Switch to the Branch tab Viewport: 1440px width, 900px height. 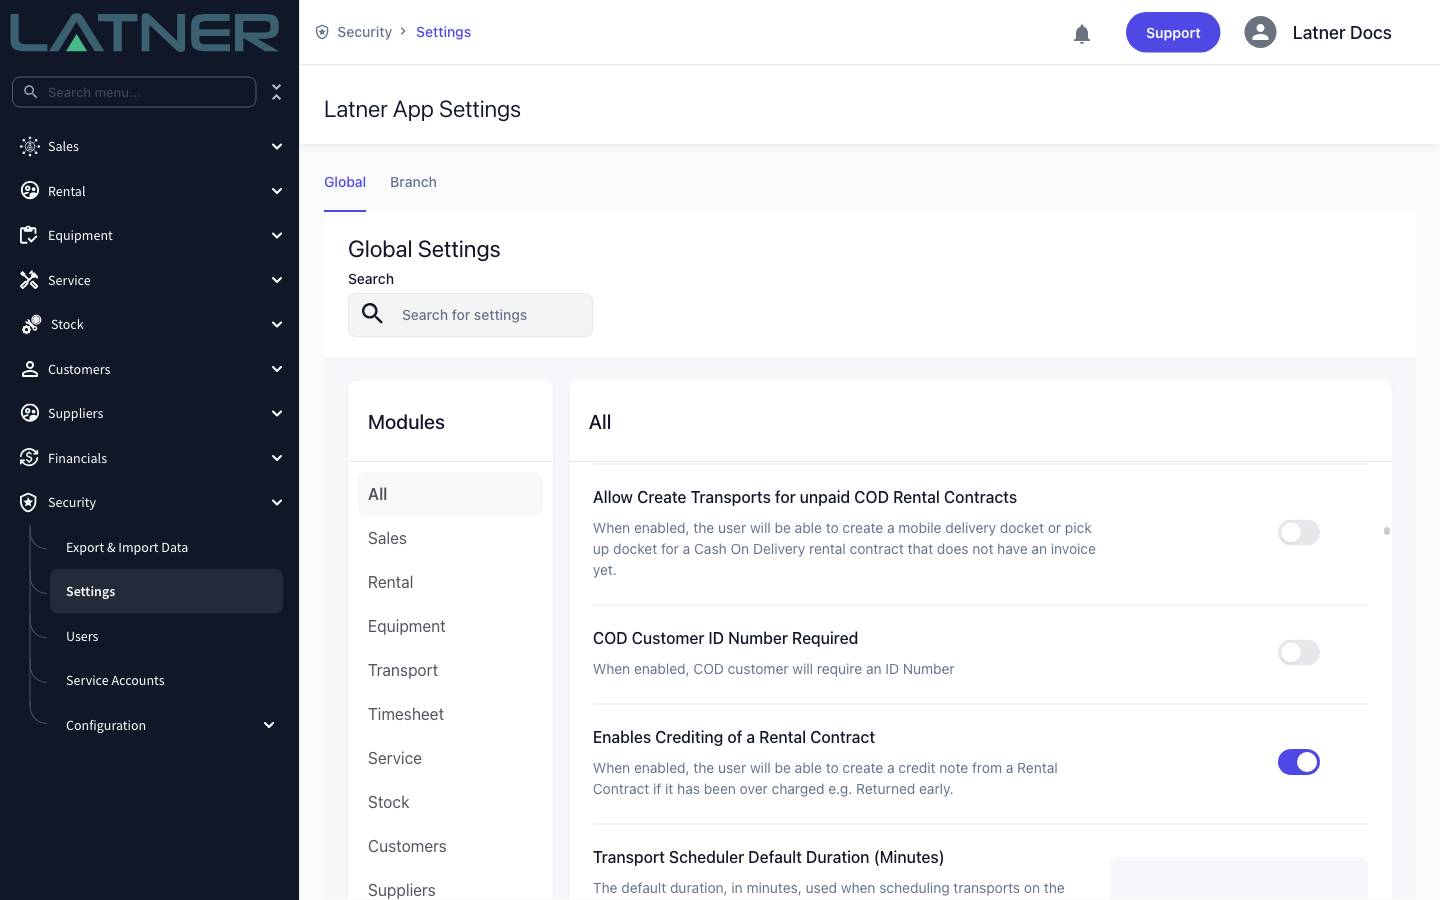click(x=413, y=182)
